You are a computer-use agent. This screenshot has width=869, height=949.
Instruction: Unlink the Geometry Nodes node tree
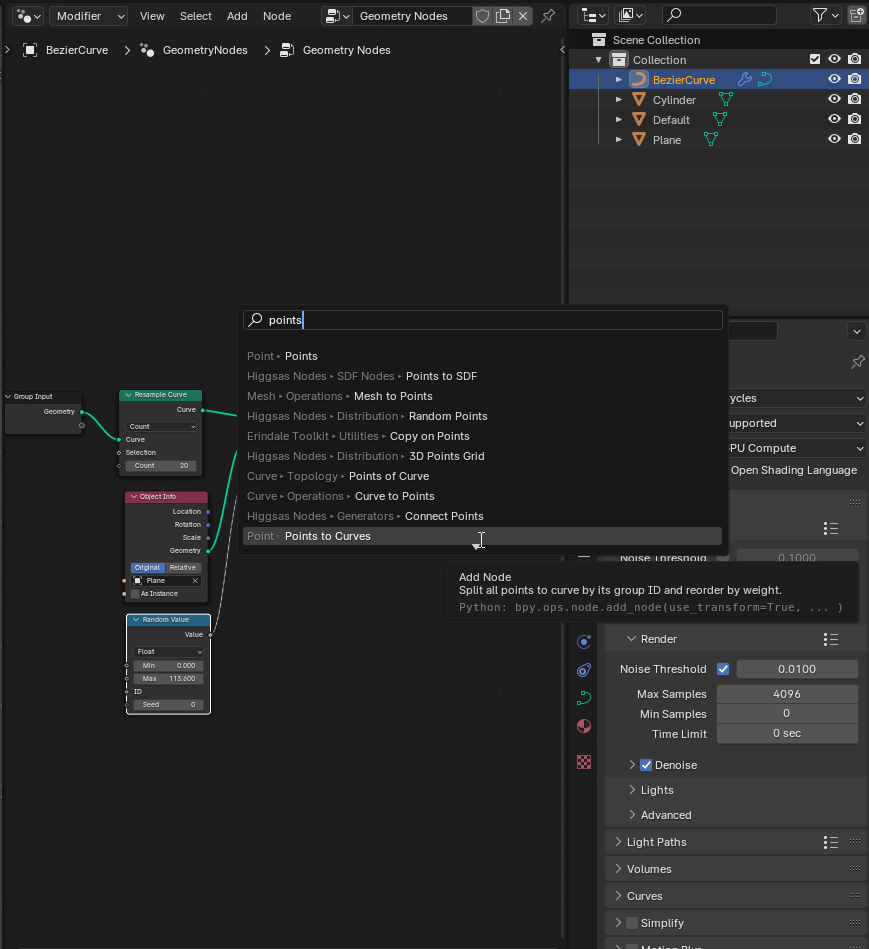click(523, 16)
